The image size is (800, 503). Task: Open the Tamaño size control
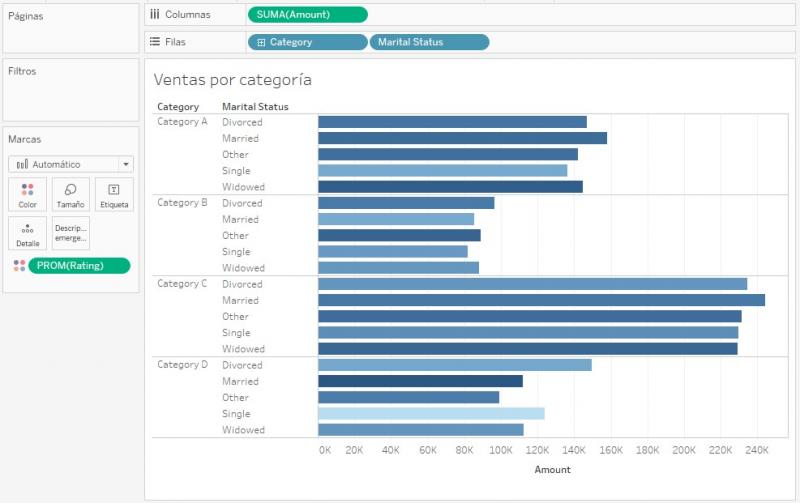70,194
